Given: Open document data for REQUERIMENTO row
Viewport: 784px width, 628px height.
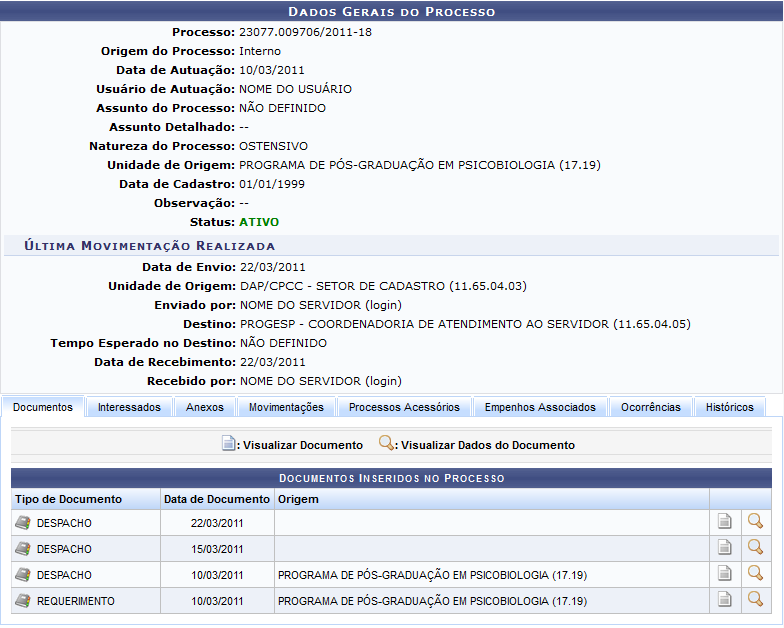Looking at the screenshot, I should (x=755, y=600).
